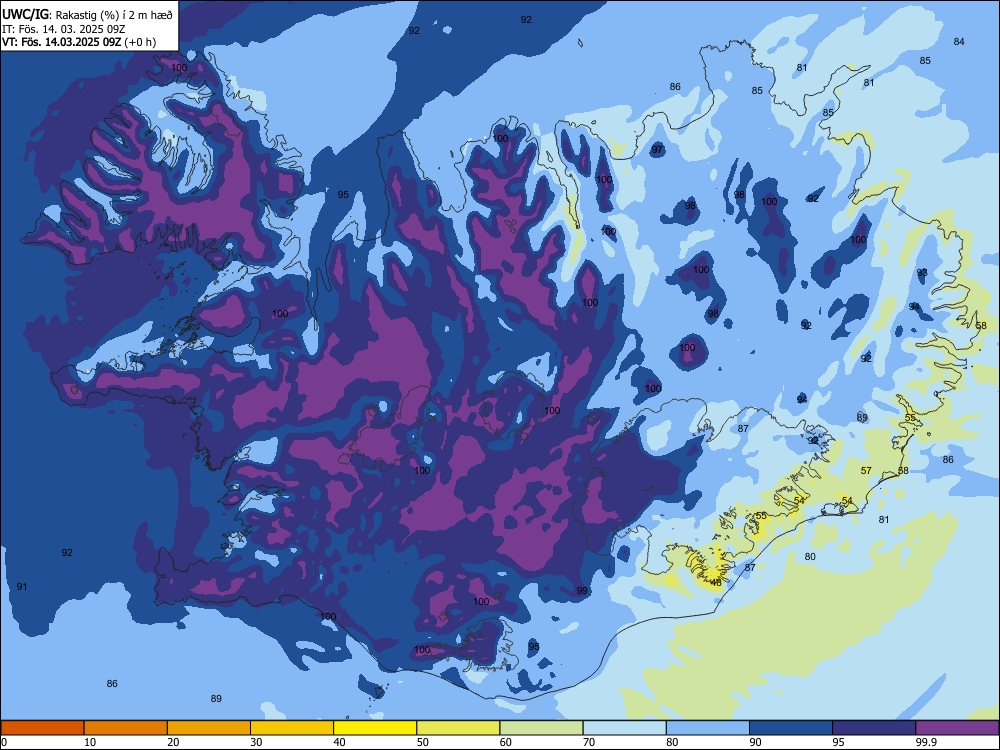Click the 50–60 pale yellow legend swatch
The image size is (1000, 750).
458,728
